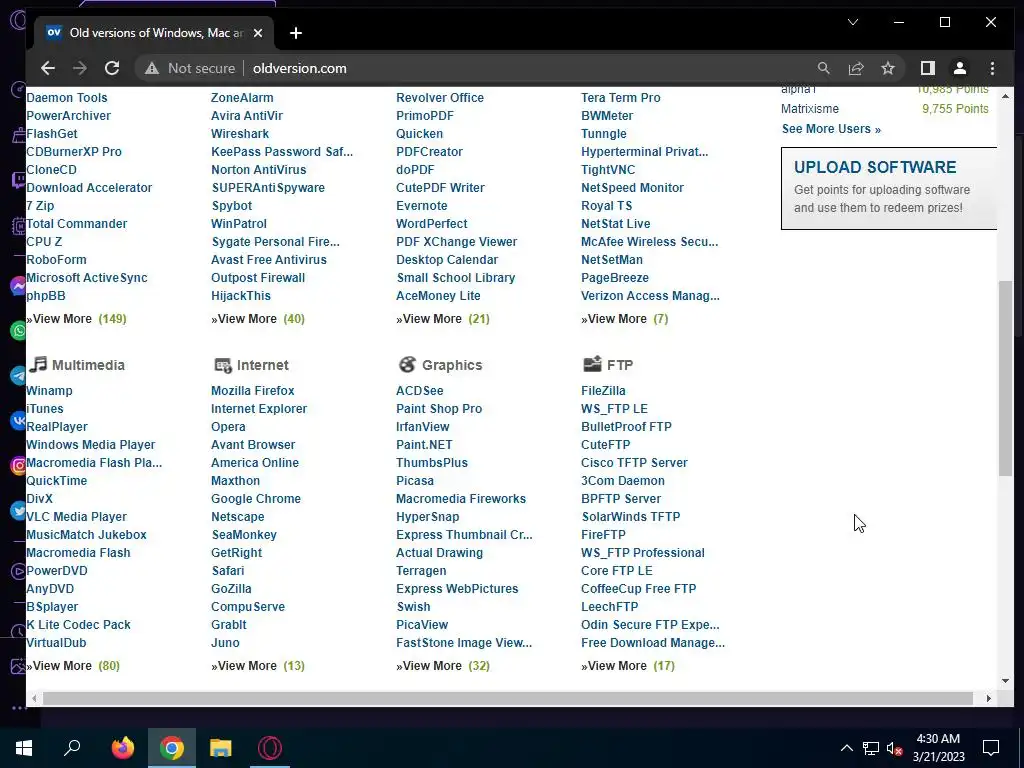1024x768 pixels.
Task: Show hidden system tray icons
Action: [x=846, y=748]
